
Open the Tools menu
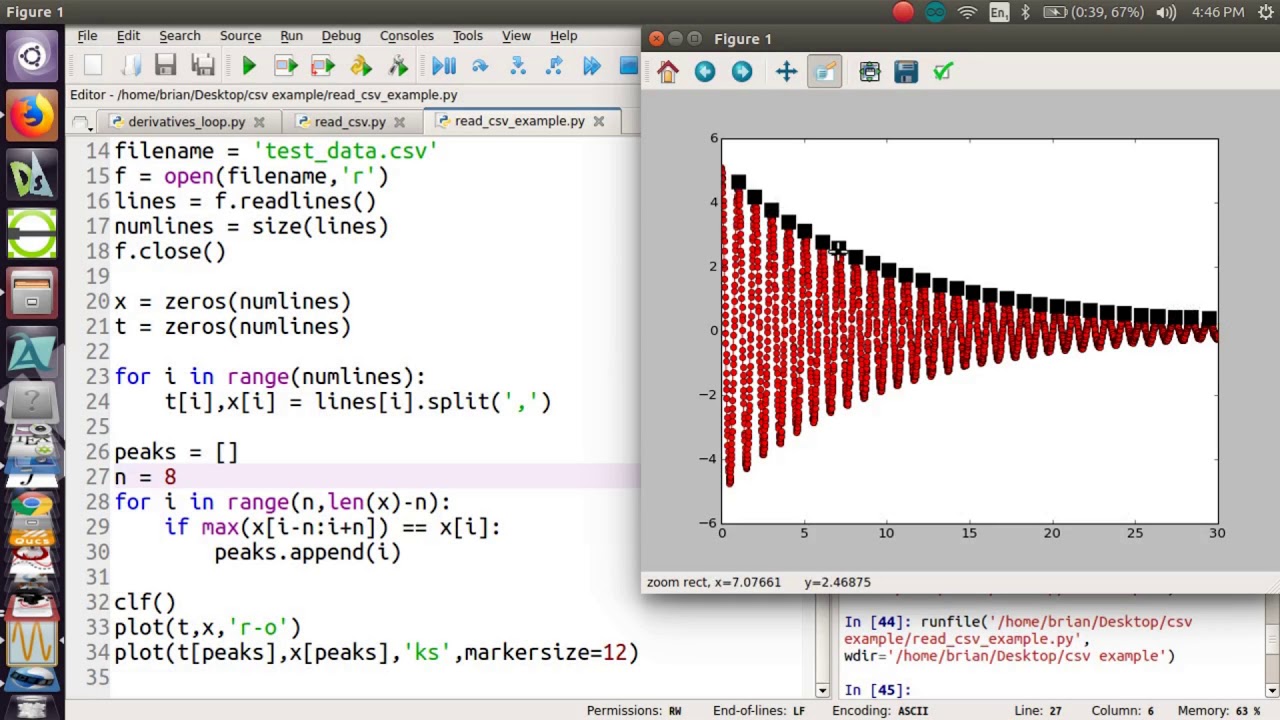pos(467,35)
